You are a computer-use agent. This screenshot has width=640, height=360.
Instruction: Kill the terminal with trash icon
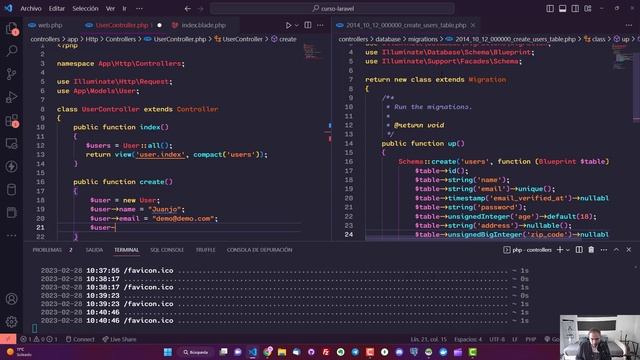[591, 250]
